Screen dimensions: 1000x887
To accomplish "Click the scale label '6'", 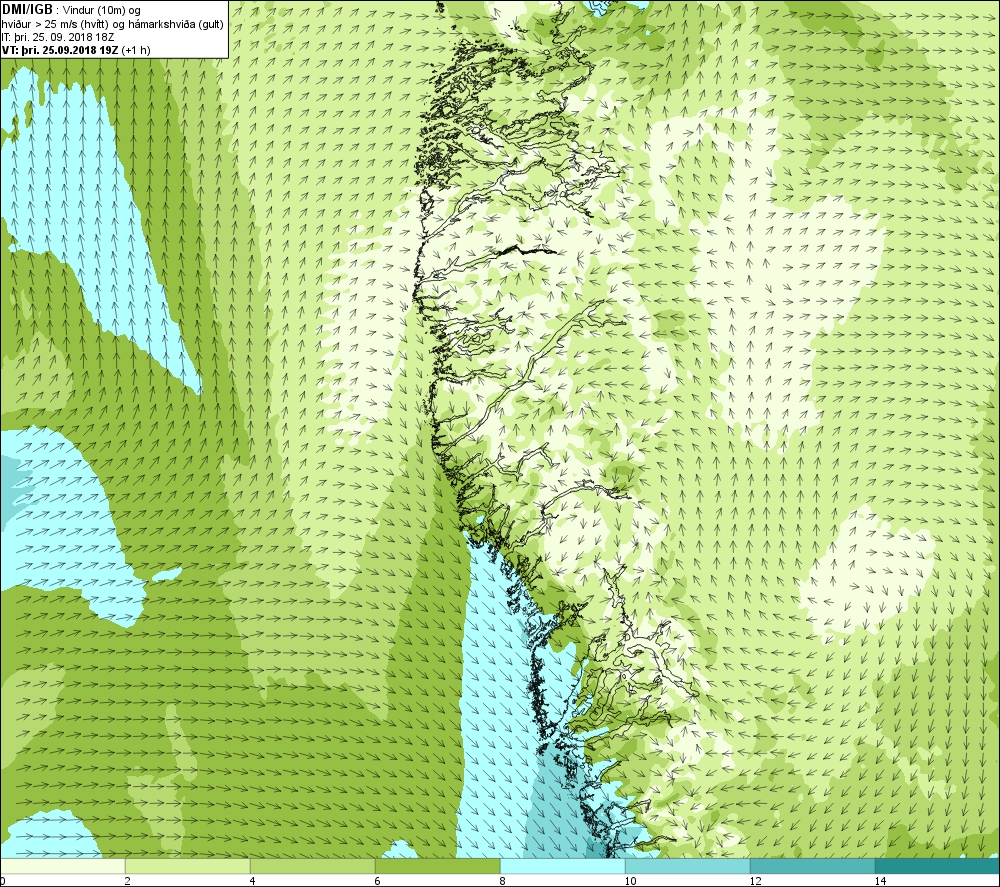I will pyautogui.click(x=378, y=881).
